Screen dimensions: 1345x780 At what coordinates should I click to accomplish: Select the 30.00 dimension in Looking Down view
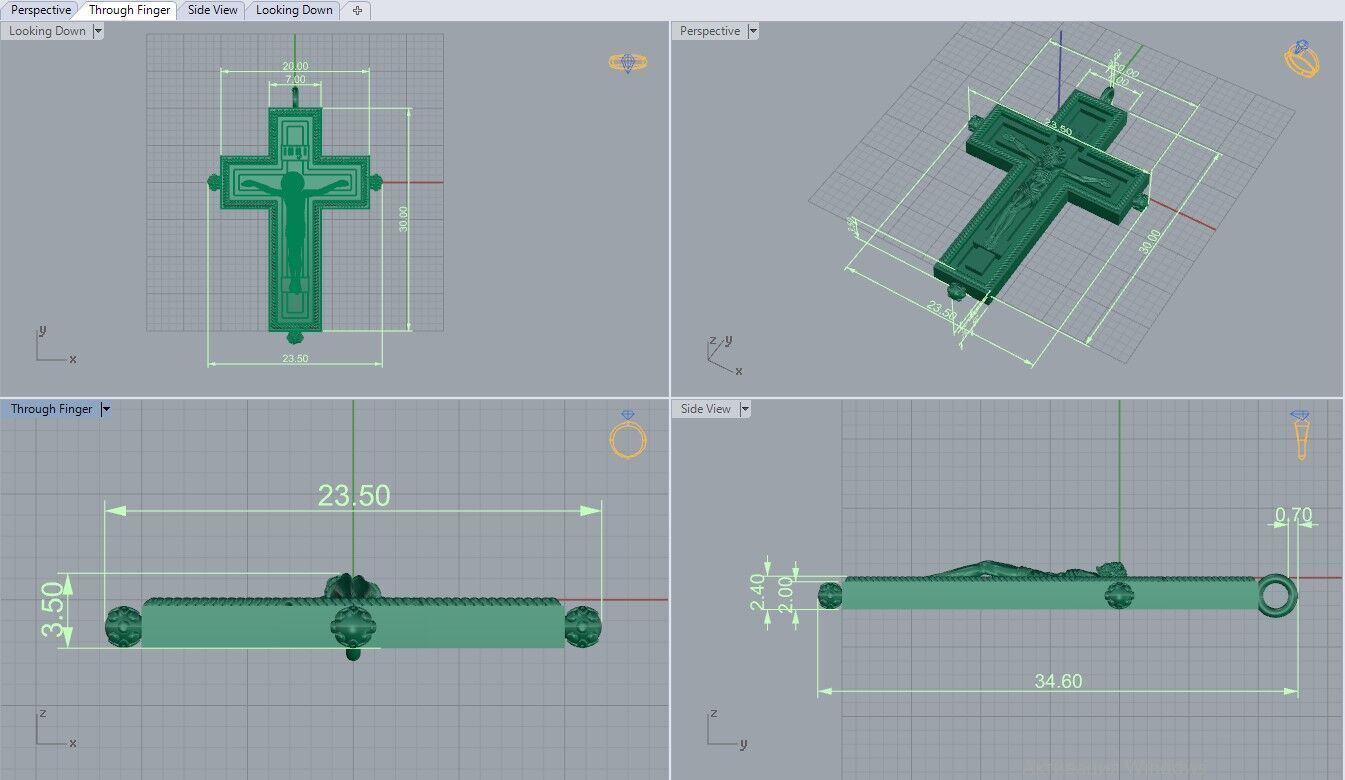coord(403,220)
